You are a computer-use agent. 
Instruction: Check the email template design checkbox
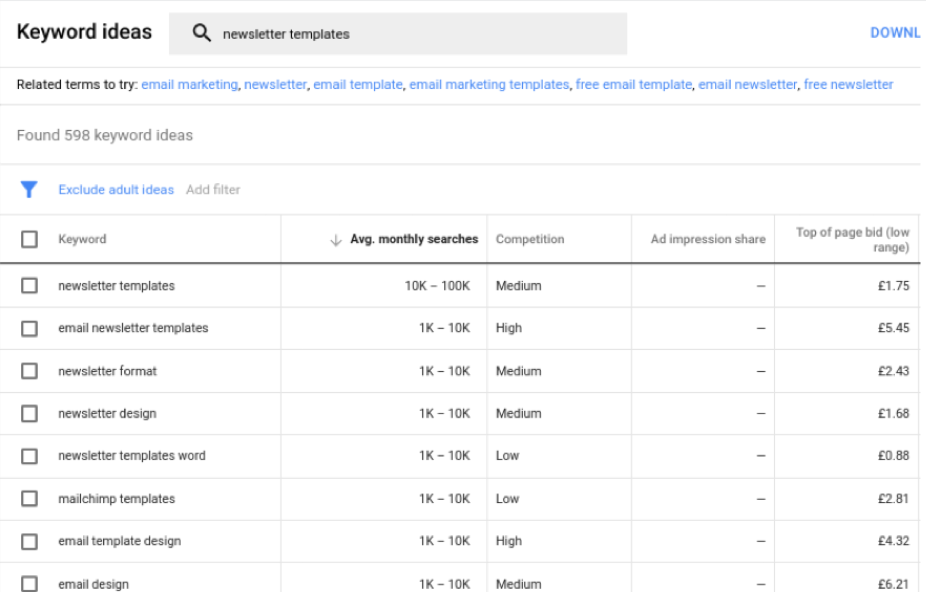tap(30, 540)
